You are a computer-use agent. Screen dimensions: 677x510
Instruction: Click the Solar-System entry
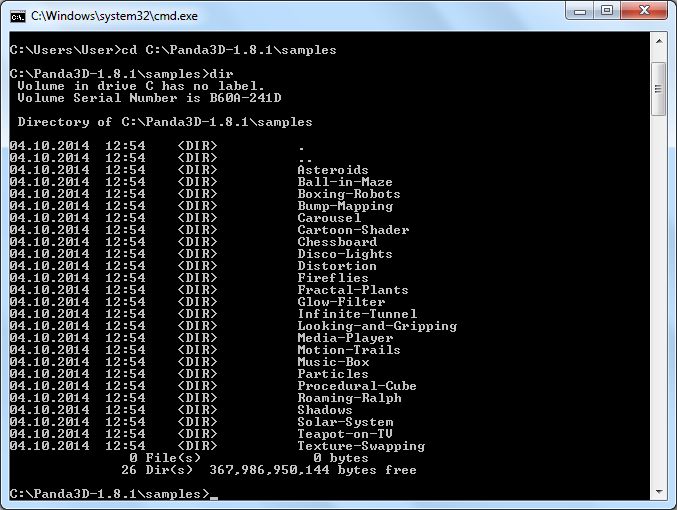345,422
